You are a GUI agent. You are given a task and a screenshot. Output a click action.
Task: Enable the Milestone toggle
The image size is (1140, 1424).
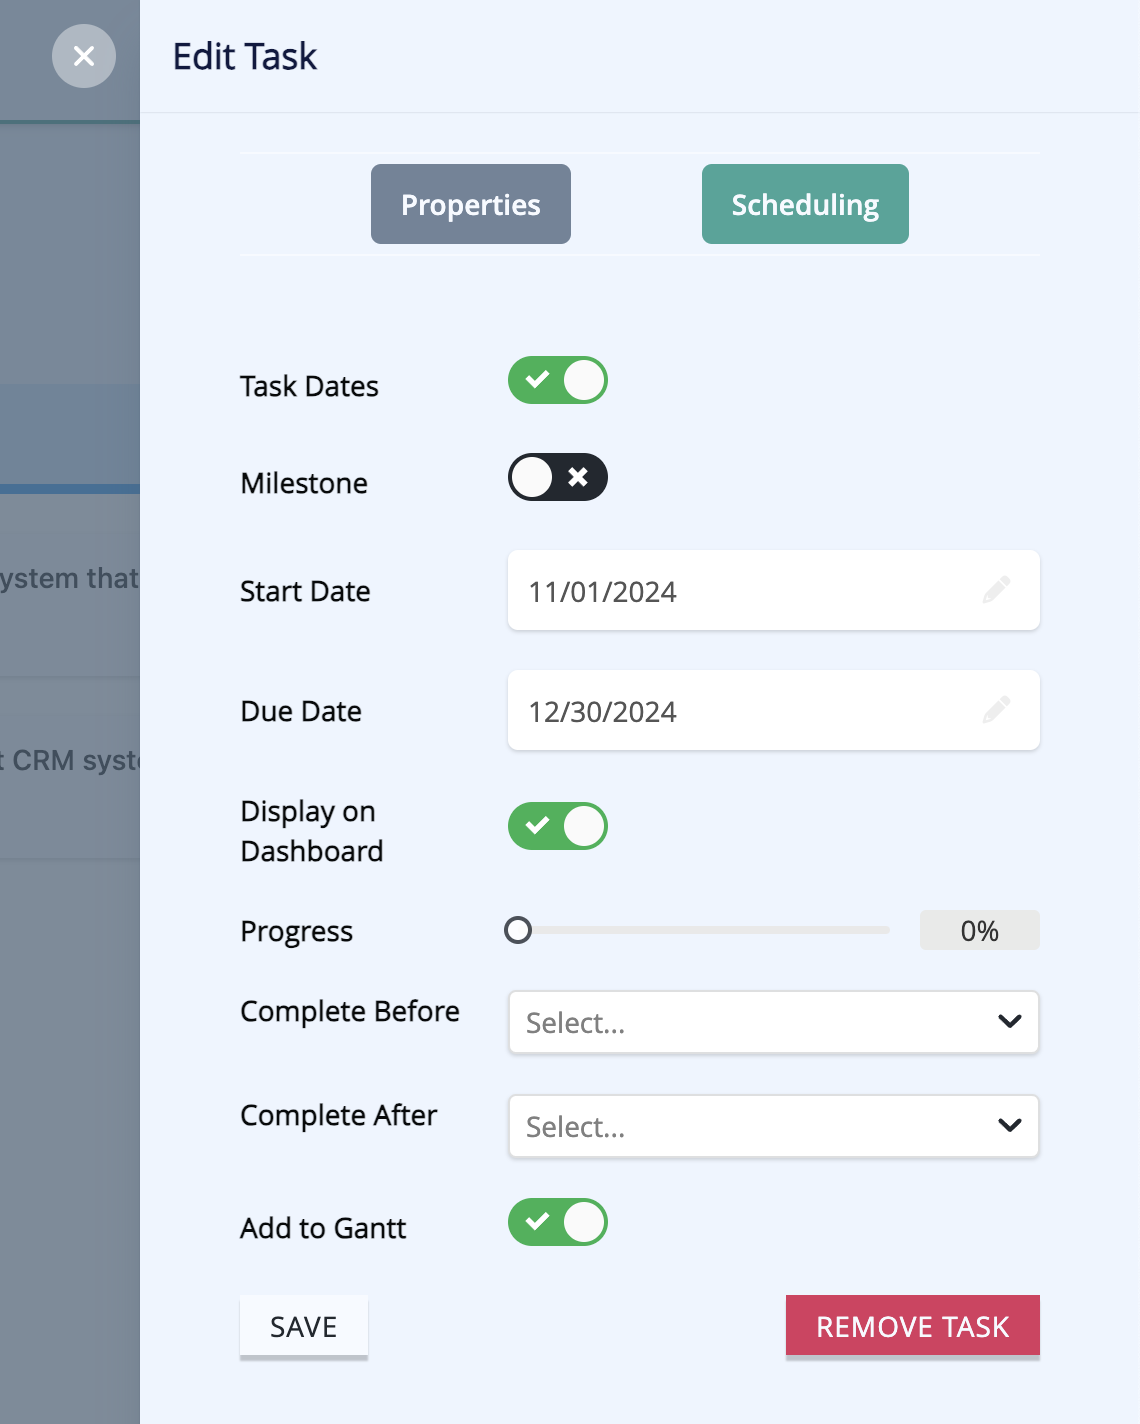point(558,477)
